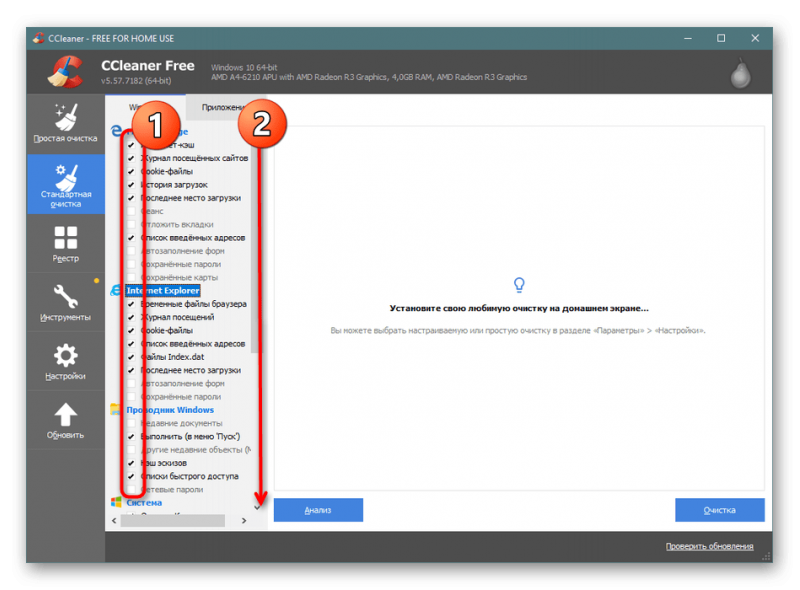Click the horizontal scrollbar left arrow
The width and height of the screenshot is (800, 590).
click(x=114, y=521)
